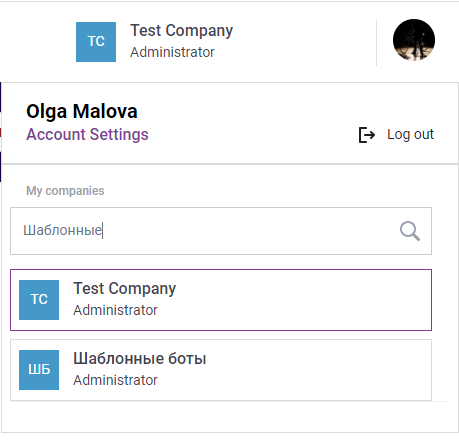
Task: Click Administrator role under header company name
Action: 172,52
